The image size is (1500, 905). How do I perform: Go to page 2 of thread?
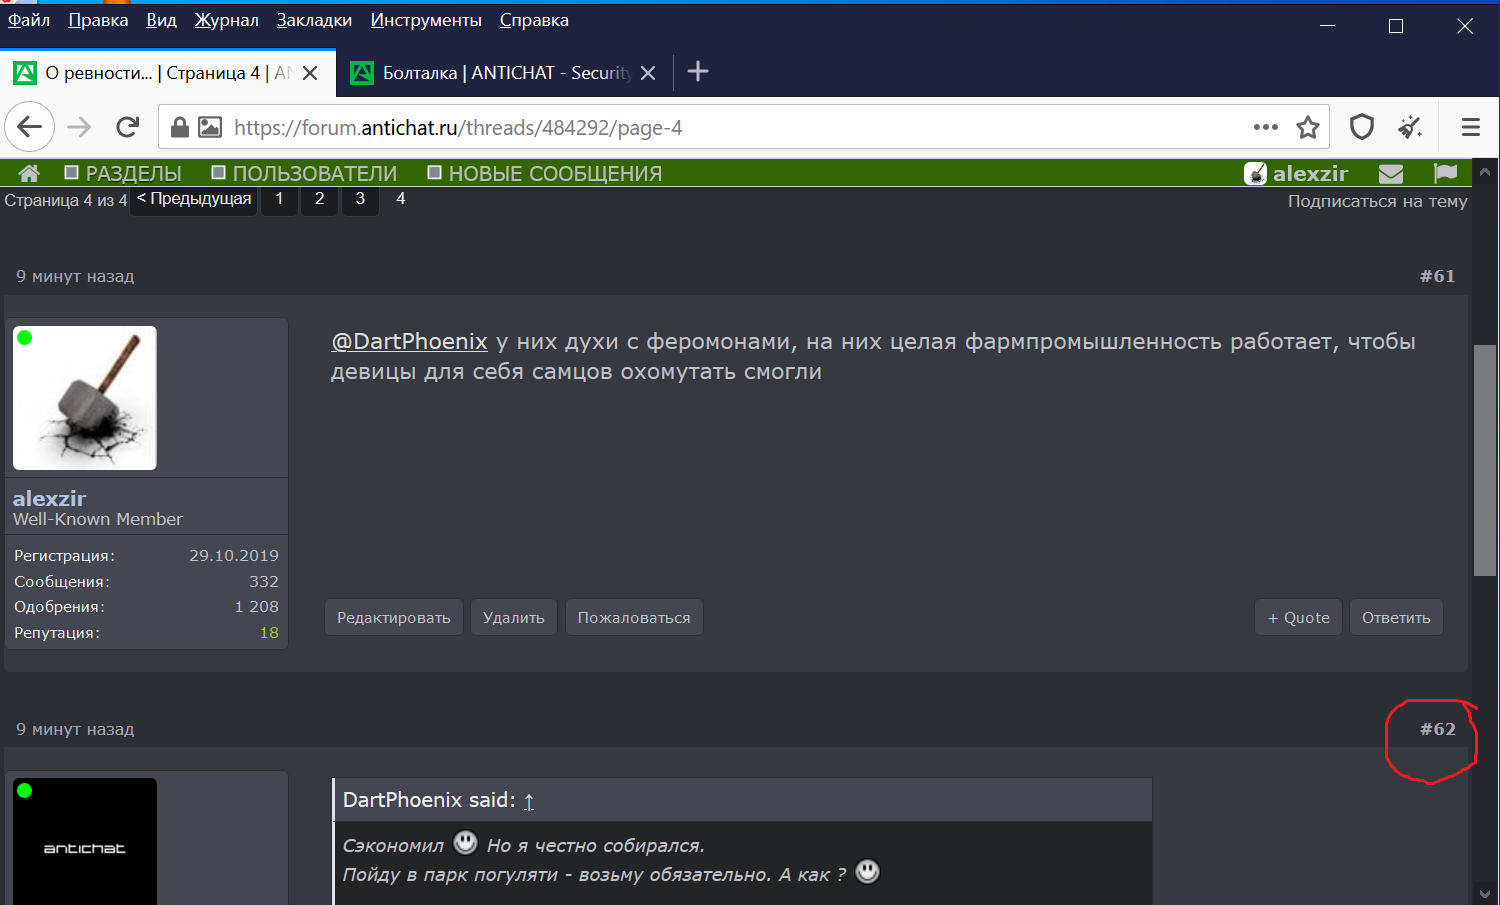(320, 199)
